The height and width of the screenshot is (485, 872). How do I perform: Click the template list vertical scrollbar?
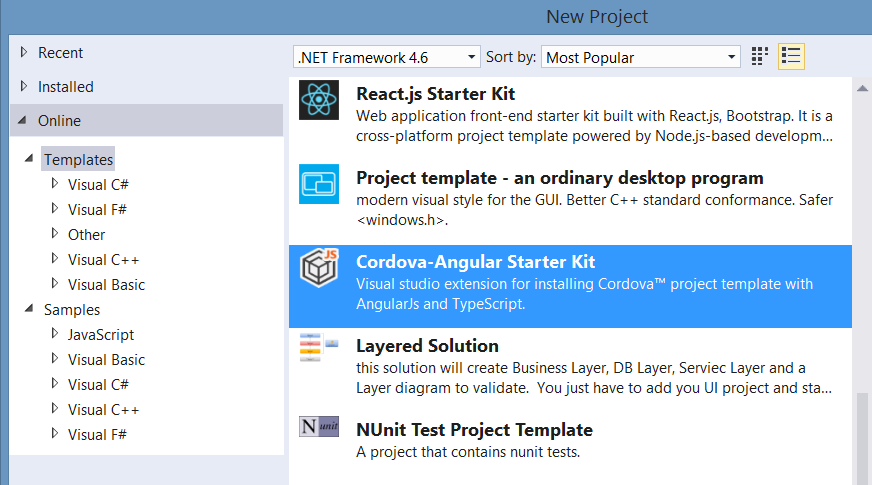pyautogui.click(x=862, y=430)
